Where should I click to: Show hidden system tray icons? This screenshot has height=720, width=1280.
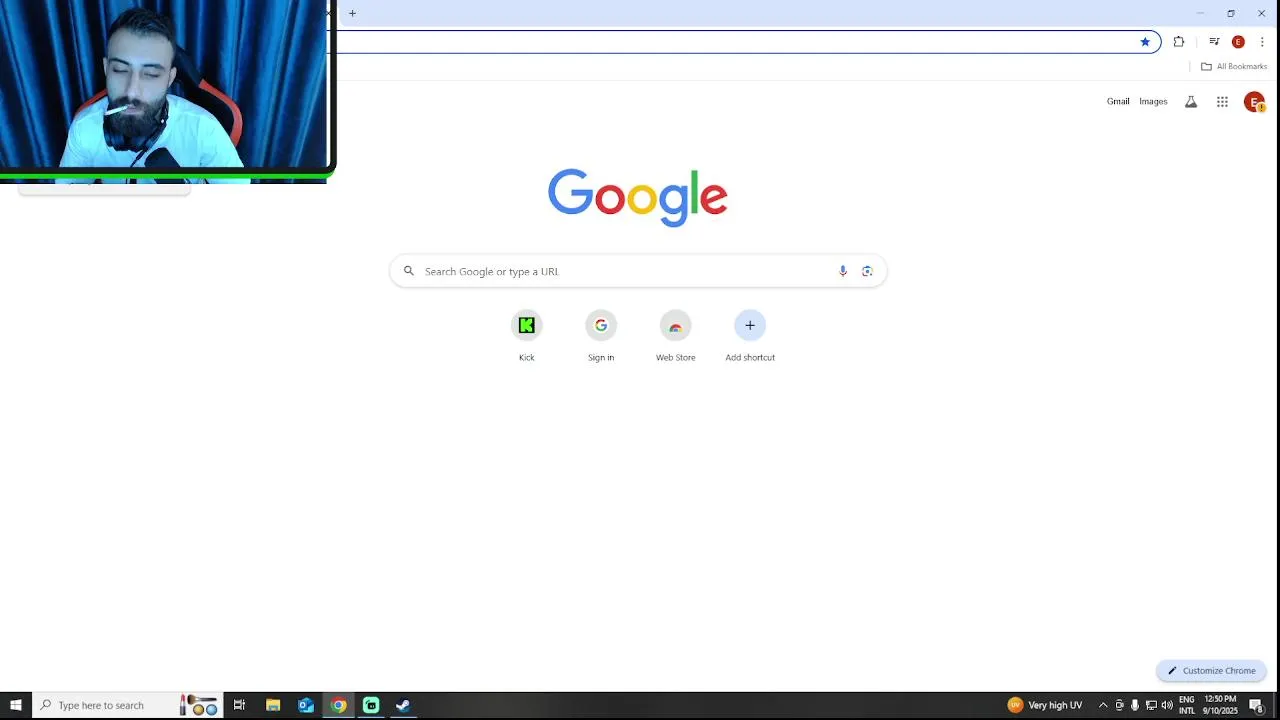(x=1103, y=705)
